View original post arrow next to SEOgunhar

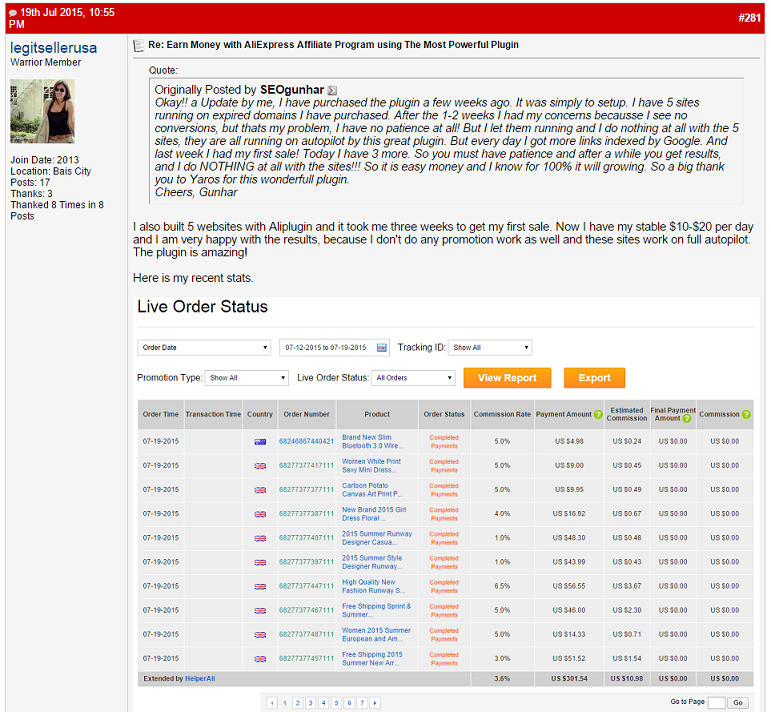pos(332,90)
